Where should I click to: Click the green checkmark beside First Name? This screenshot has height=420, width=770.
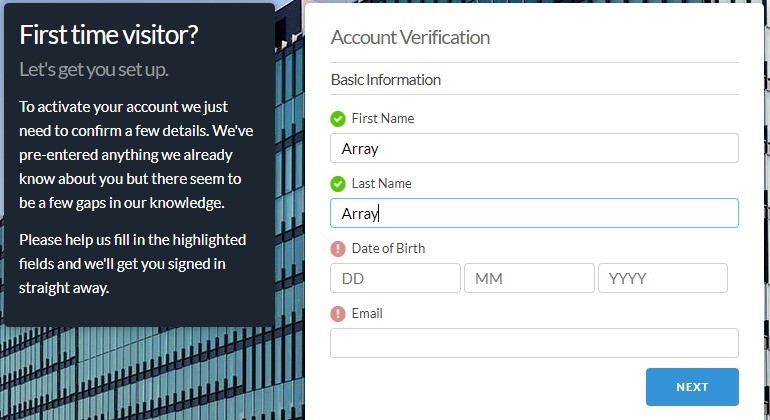point(338,119)
